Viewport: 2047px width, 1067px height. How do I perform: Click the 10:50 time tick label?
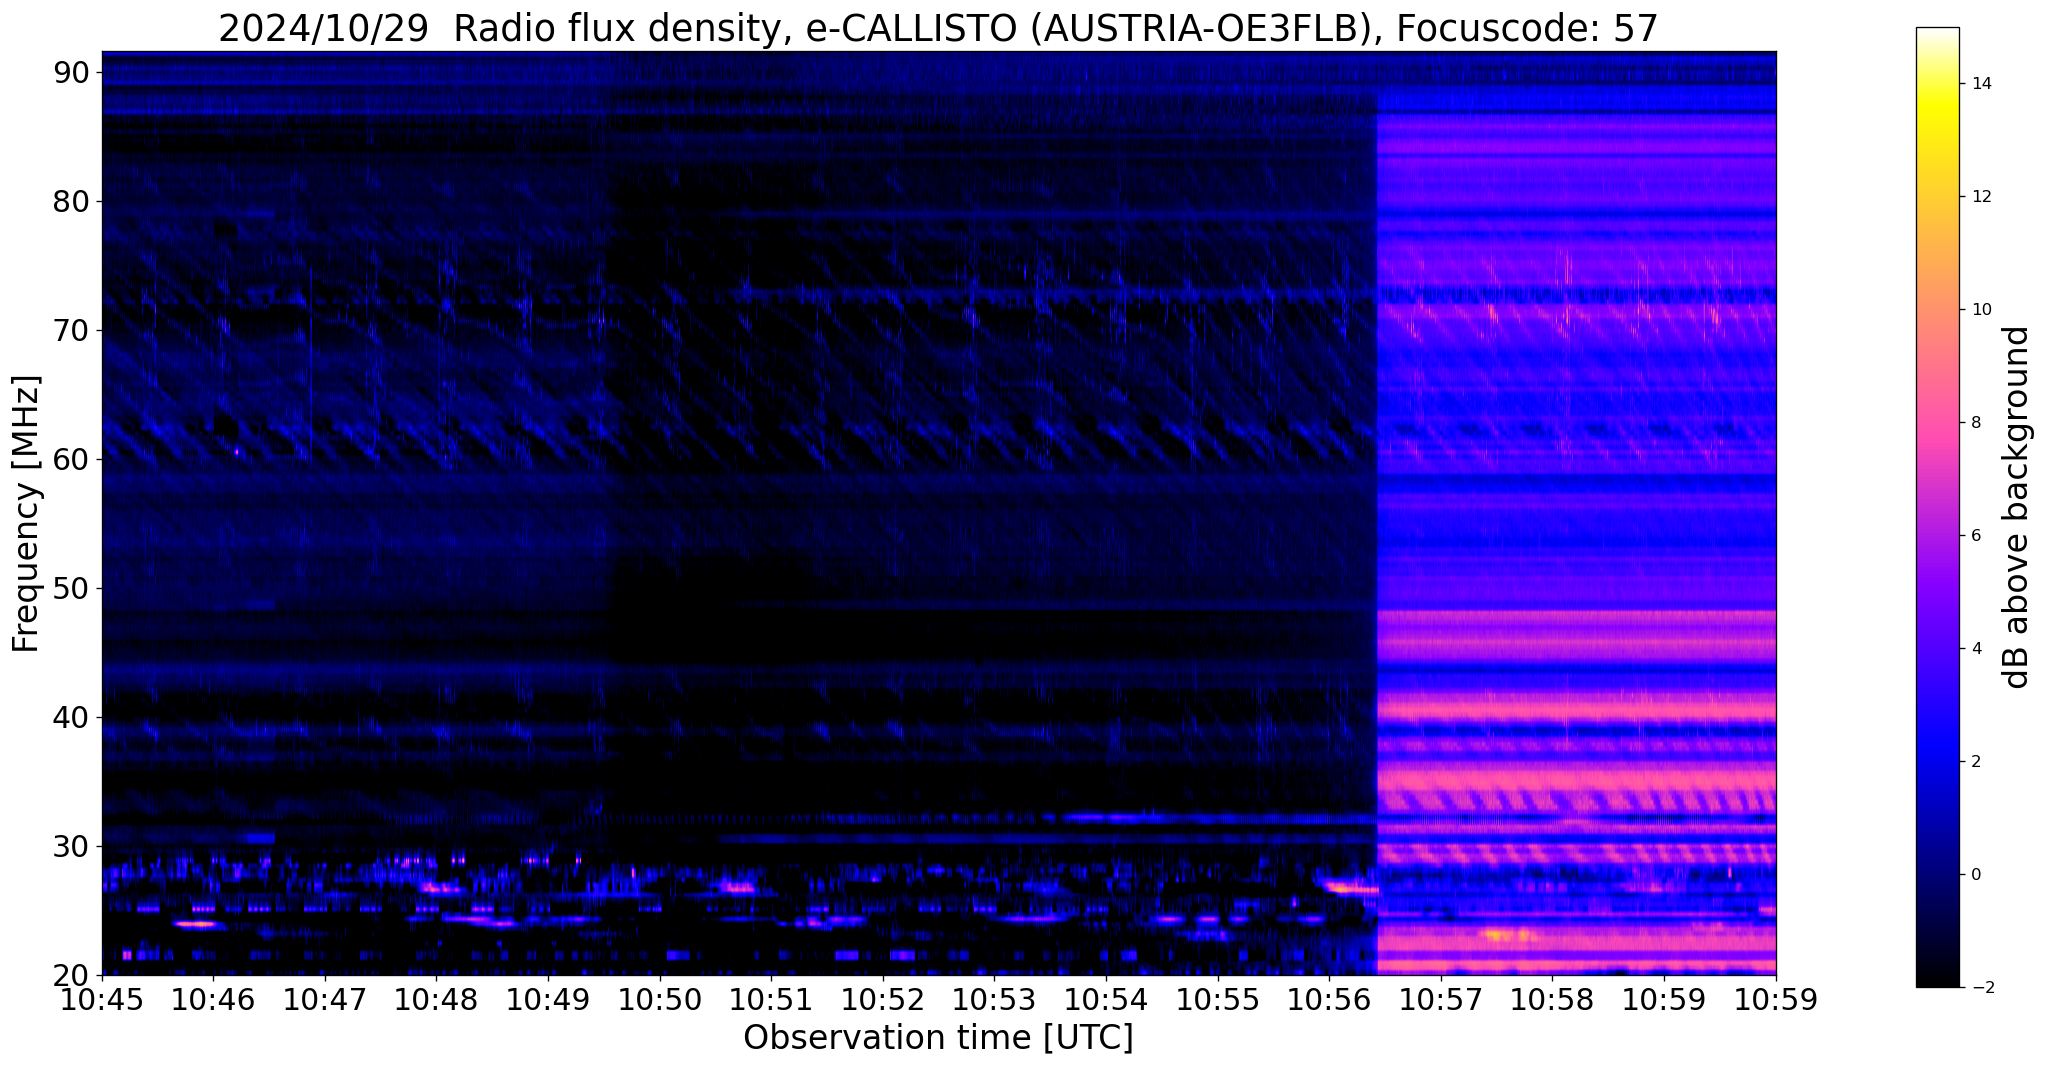(x=660, y=999)
